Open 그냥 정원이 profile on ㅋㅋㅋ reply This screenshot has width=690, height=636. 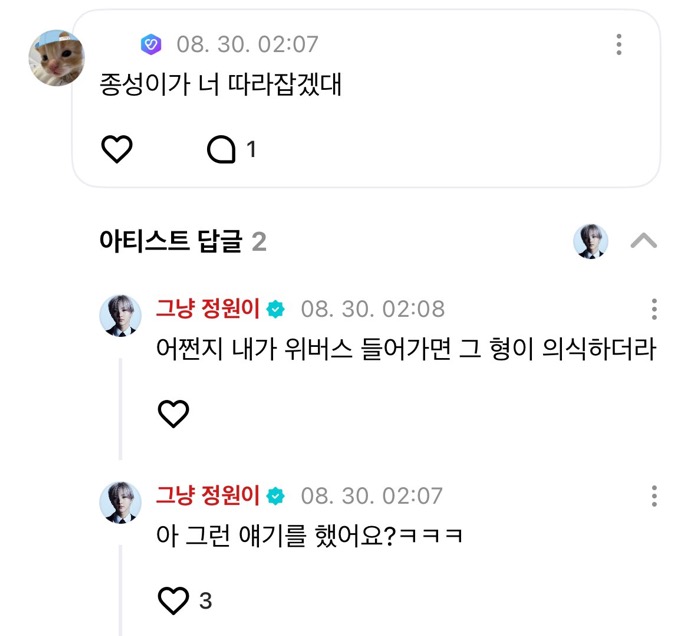(x=207, y=496)
